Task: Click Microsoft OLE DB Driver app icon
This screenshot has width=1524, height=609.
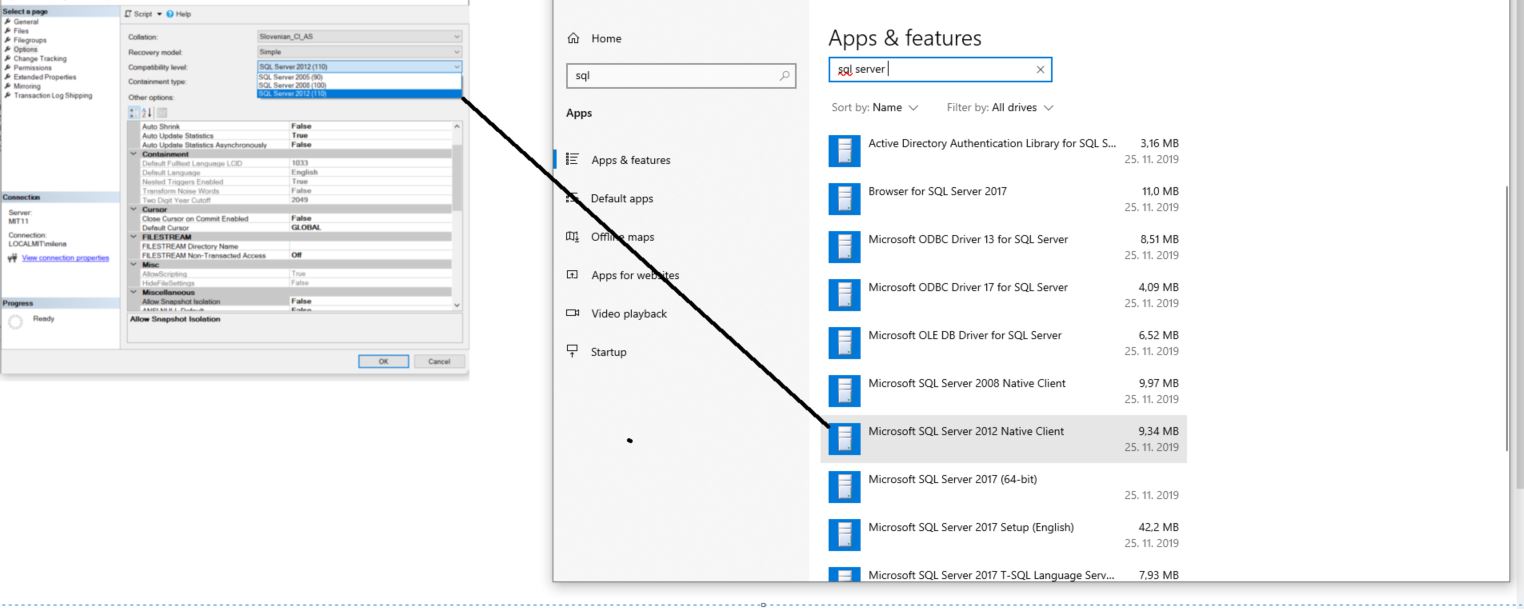Action: [844, 343]
